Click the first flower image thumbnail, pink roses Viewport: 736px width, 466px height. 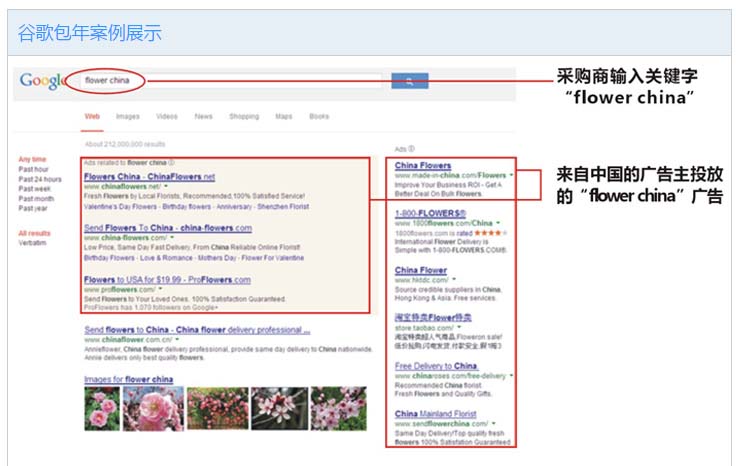(x=102, y=408)
